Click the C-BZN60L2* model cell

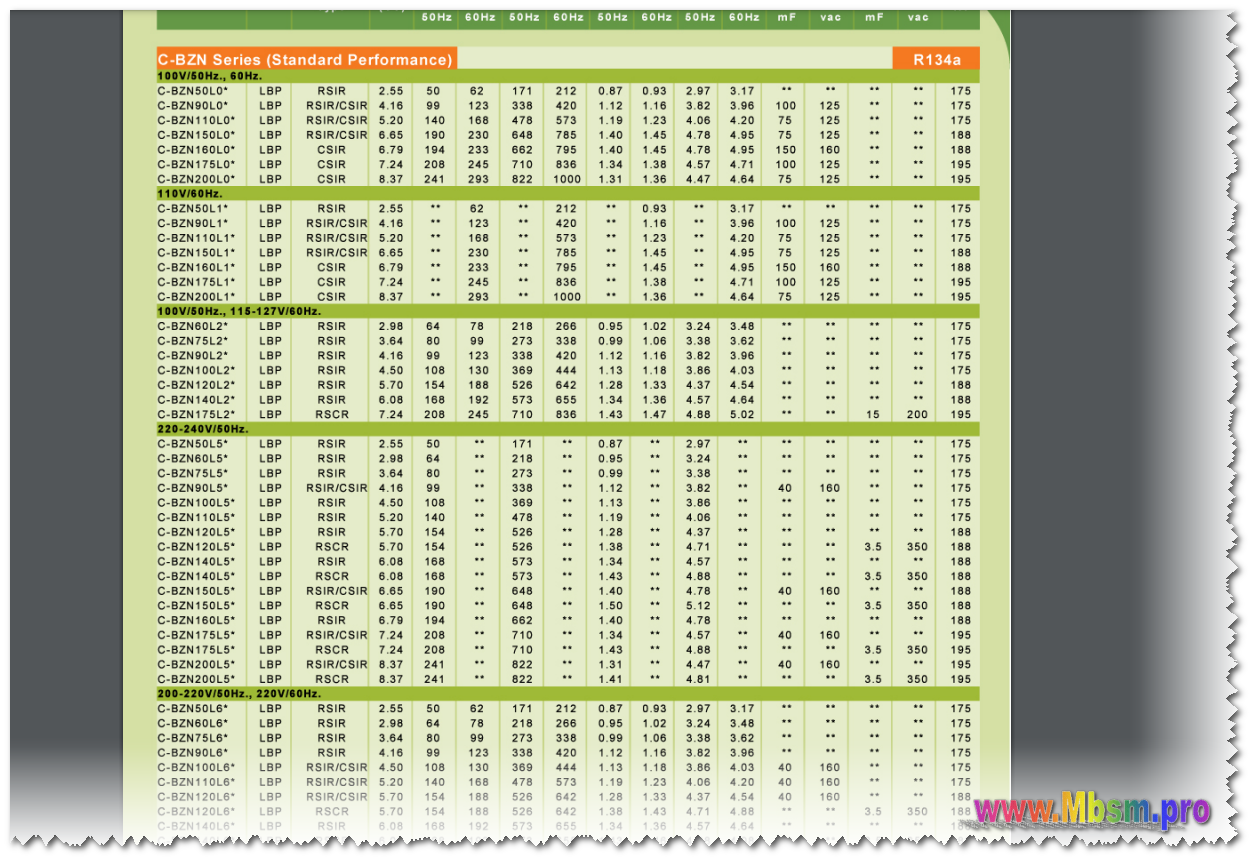(193, 326)
